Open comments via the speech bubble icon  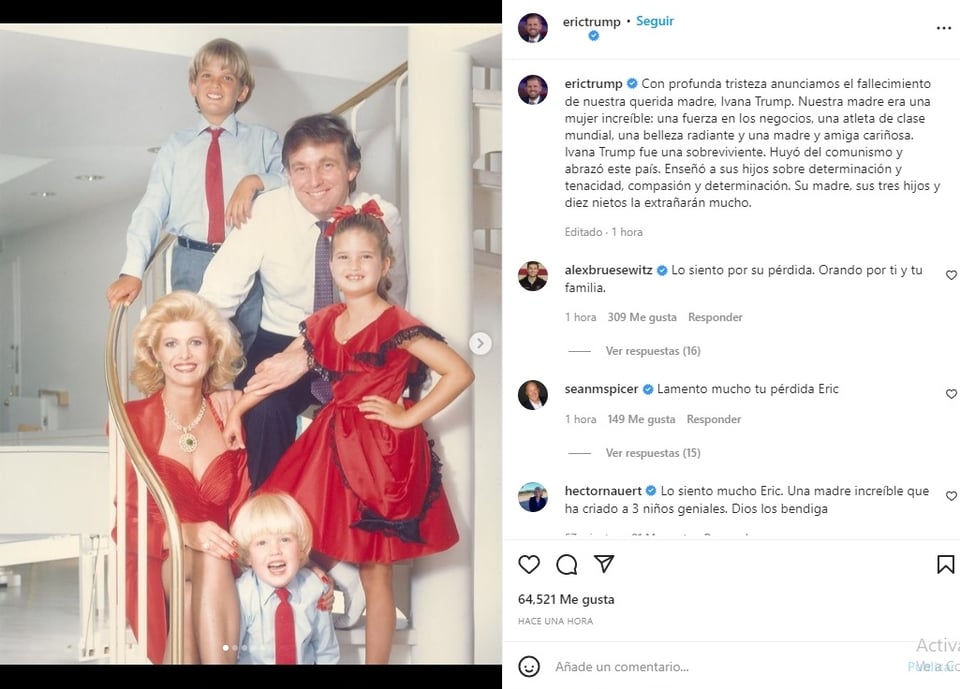(566, 564)
